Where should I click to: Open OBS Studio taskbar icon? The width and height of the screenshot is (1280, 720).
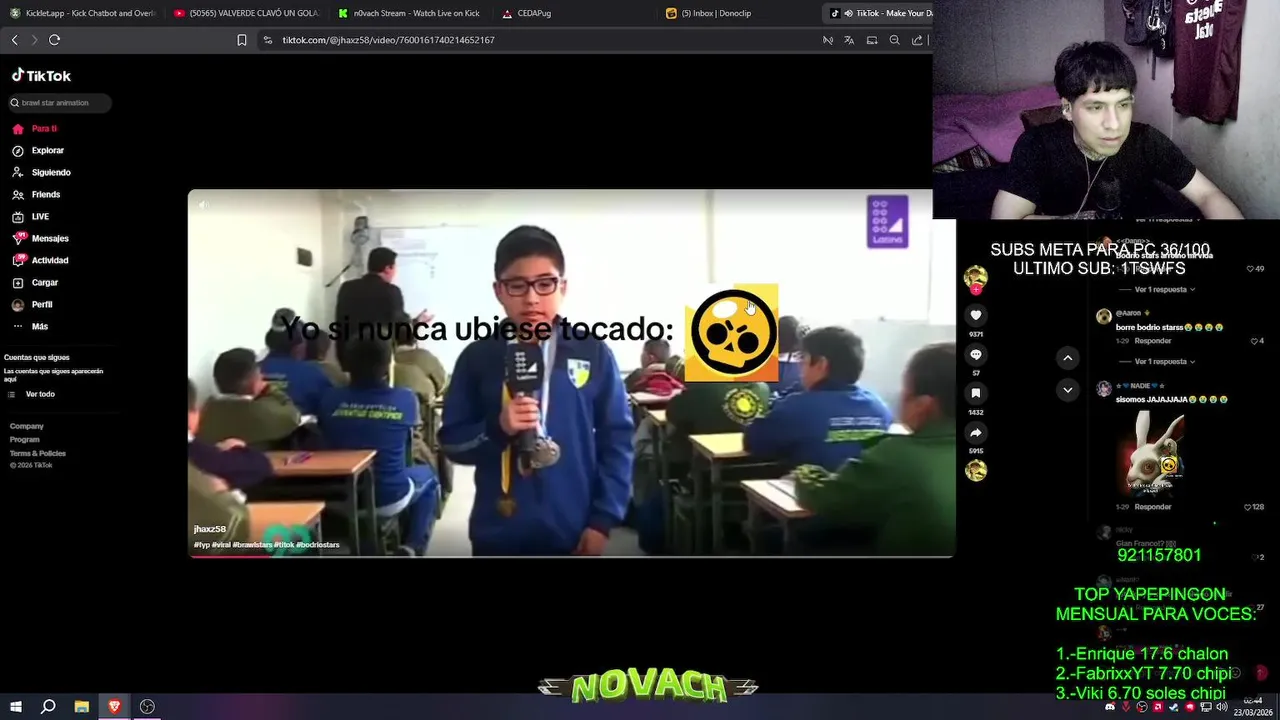tap(147, 707)
